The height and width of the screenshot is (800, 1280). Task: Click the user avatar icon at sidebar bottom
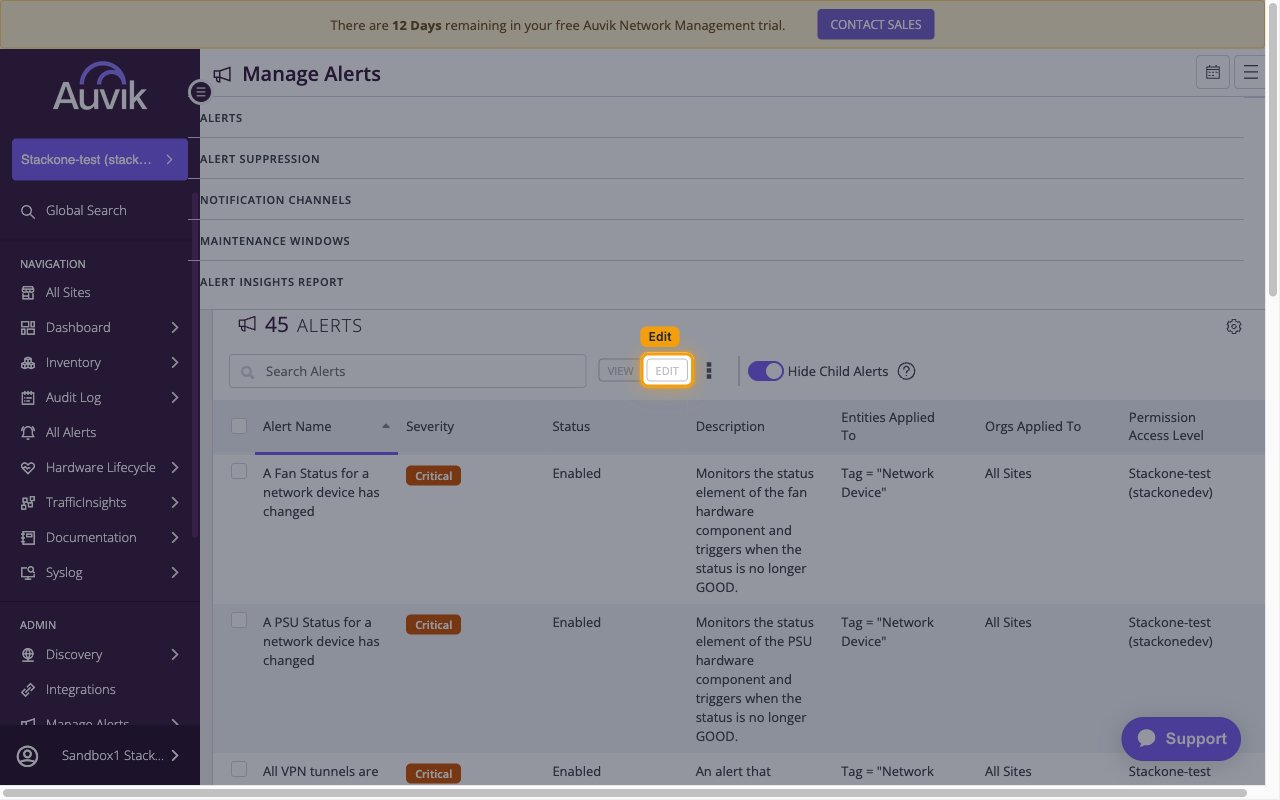28,756
